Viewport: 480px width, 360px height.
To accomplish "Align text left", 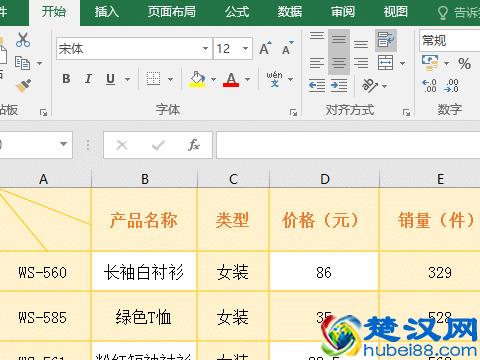I will pos(317,63).
